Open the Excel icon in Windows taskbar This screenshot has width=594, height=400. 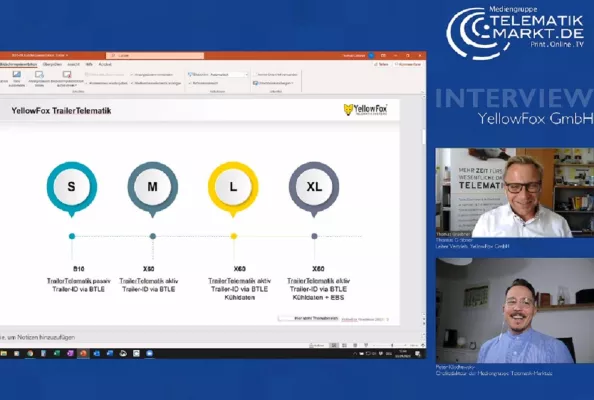56,353
